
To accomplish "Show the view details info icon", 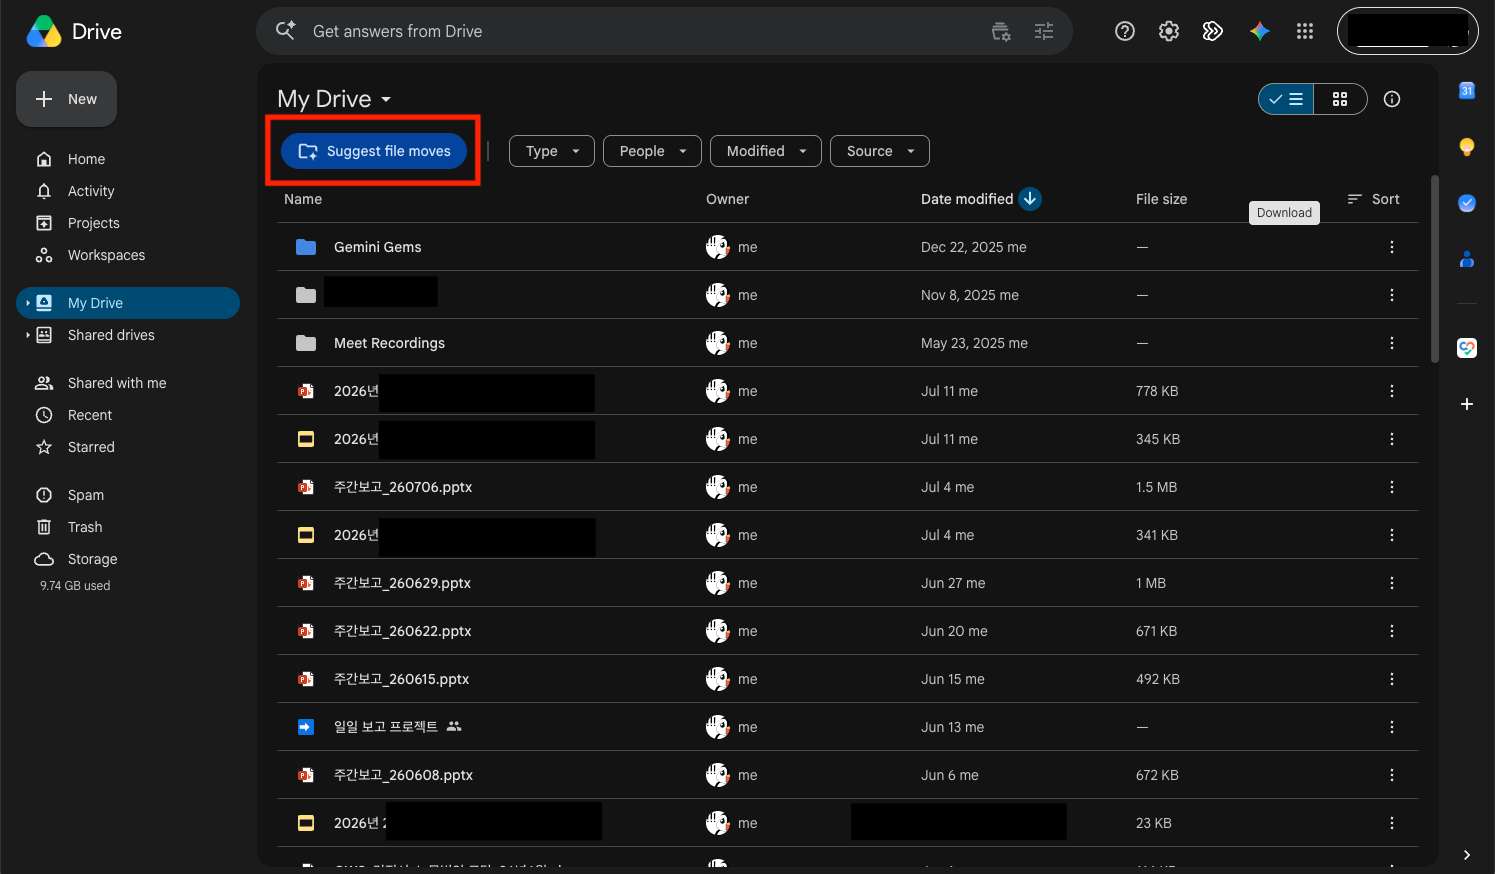I will tap(1392, 99).
